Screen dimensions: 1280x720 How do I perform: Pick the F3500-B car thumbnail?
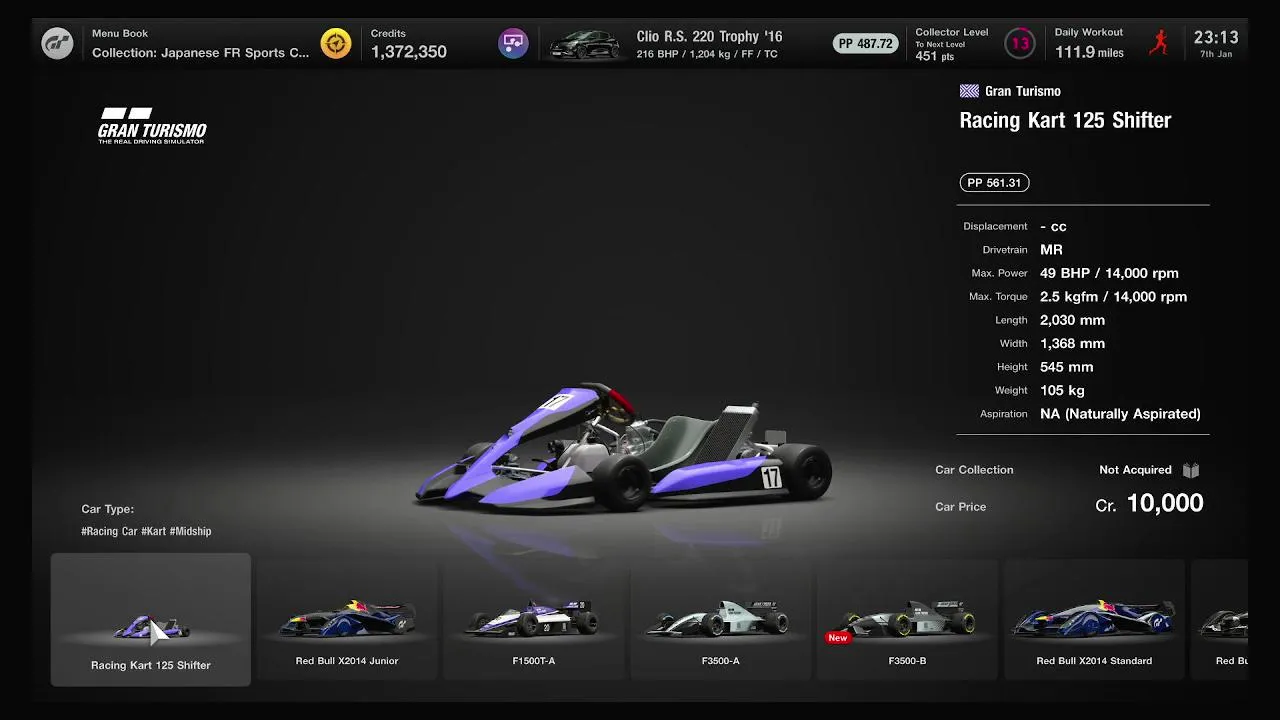907,620
